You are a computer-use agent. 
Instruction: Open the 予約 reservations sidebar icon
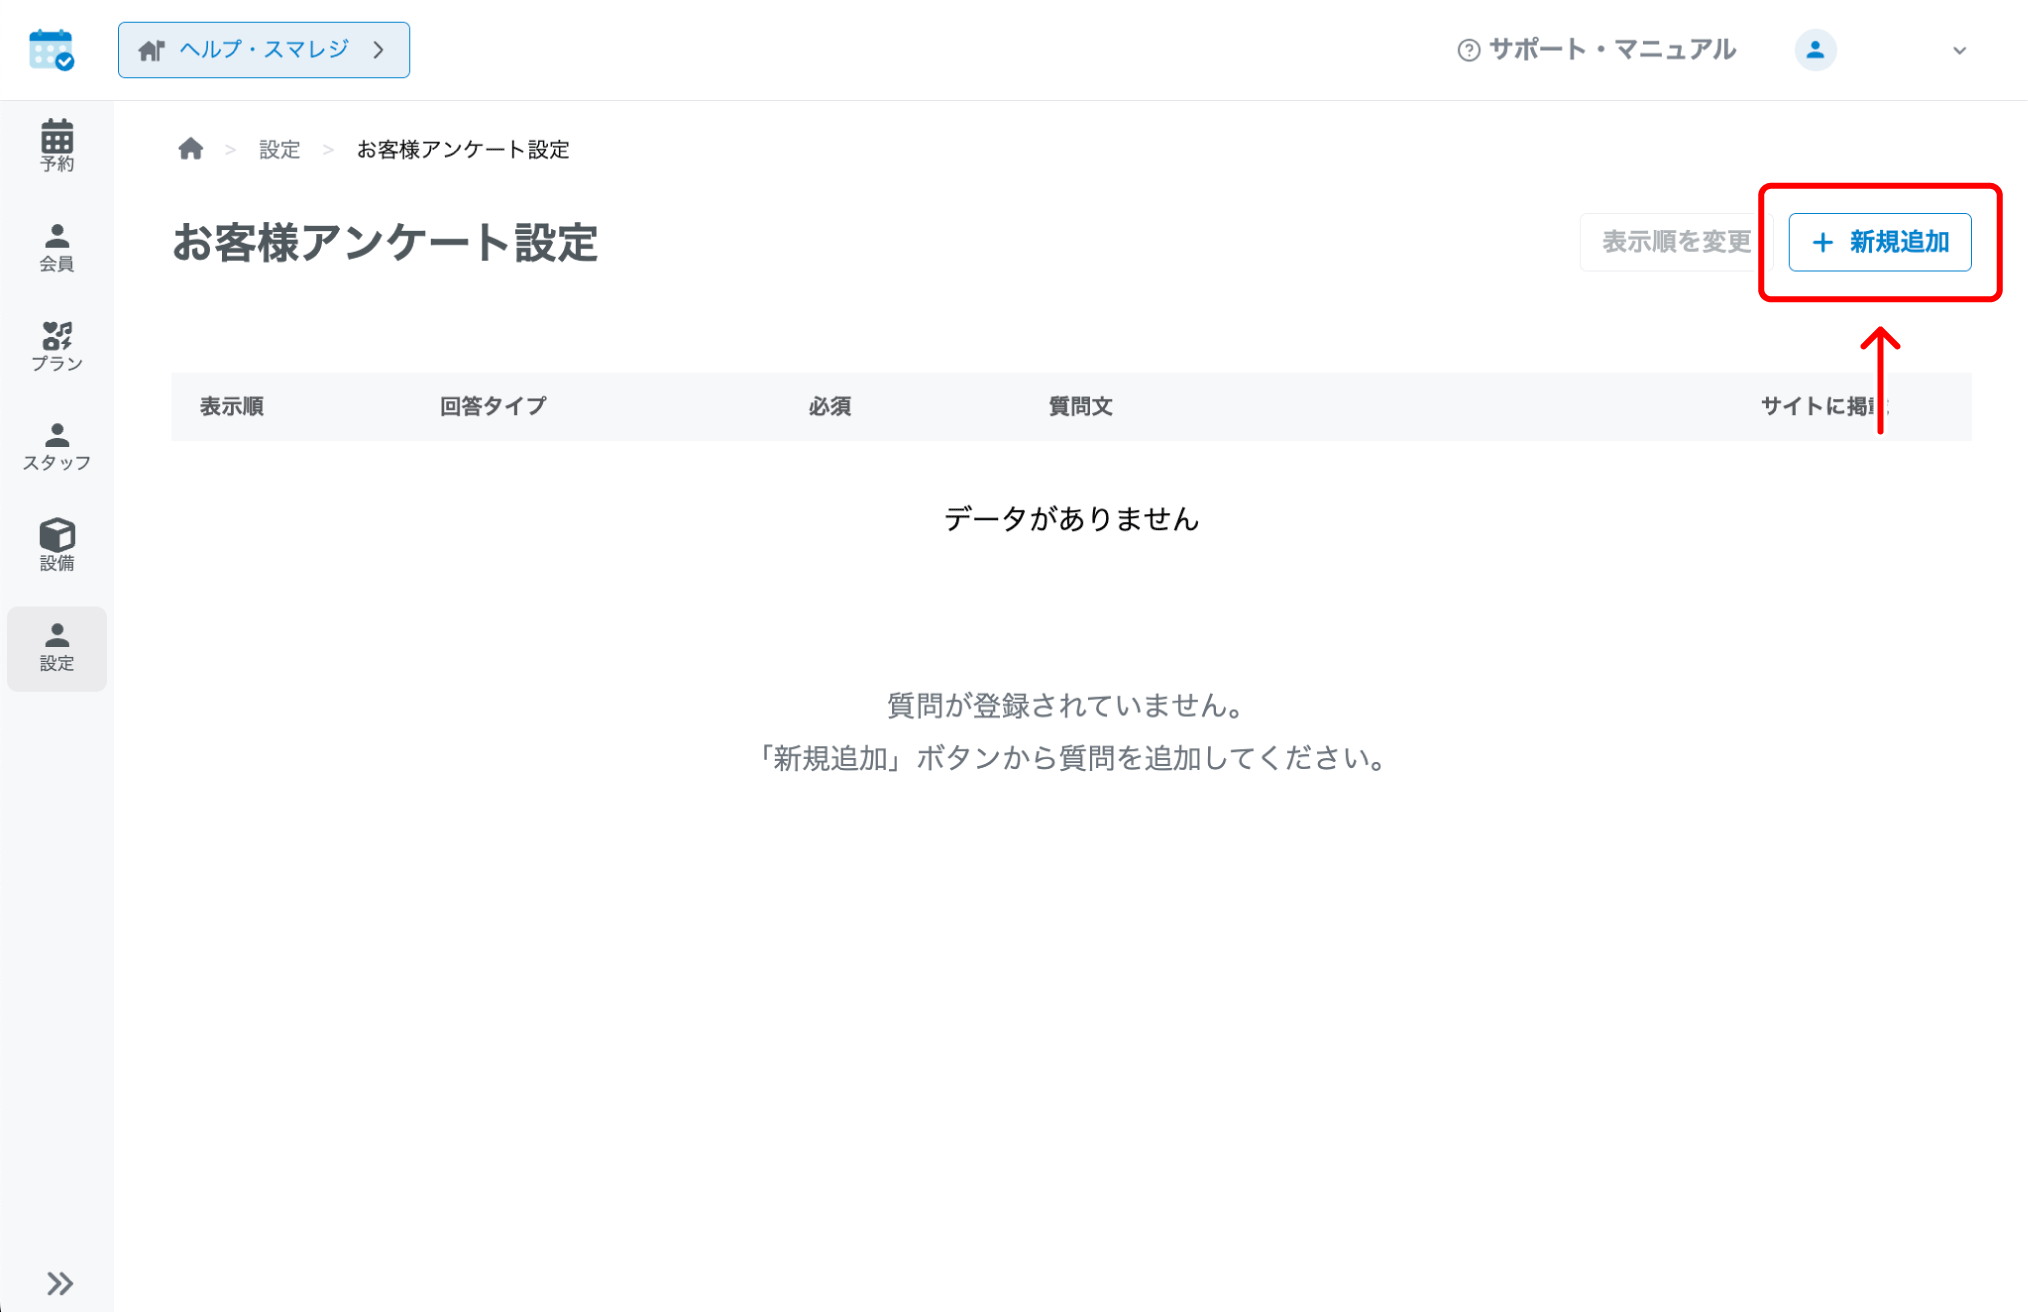57,146
